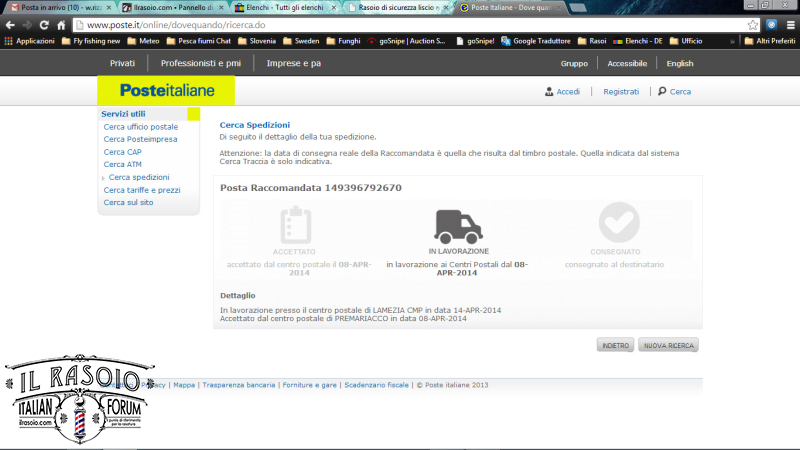The height and width of the screenshot is (450, 800).
Task: Open the Meteo bookmark folder
Action: [143, 41]
